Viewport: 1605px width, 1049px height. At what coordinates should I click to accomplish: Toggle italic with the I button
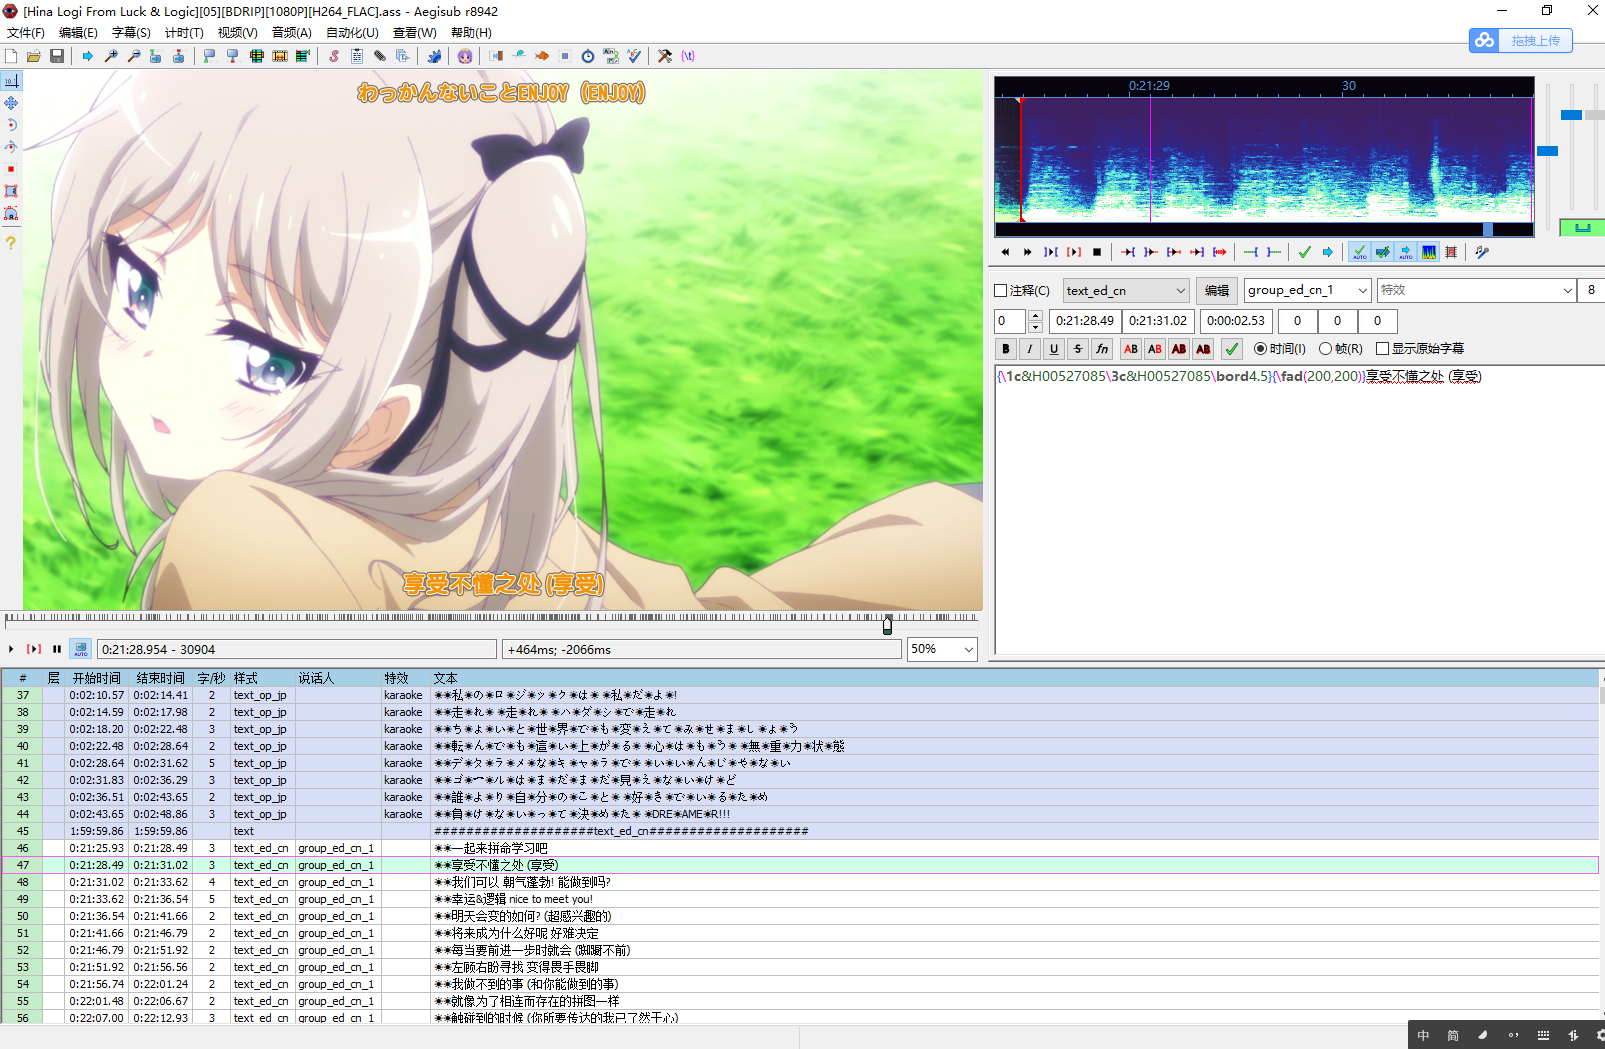[x=1030, y=349]
